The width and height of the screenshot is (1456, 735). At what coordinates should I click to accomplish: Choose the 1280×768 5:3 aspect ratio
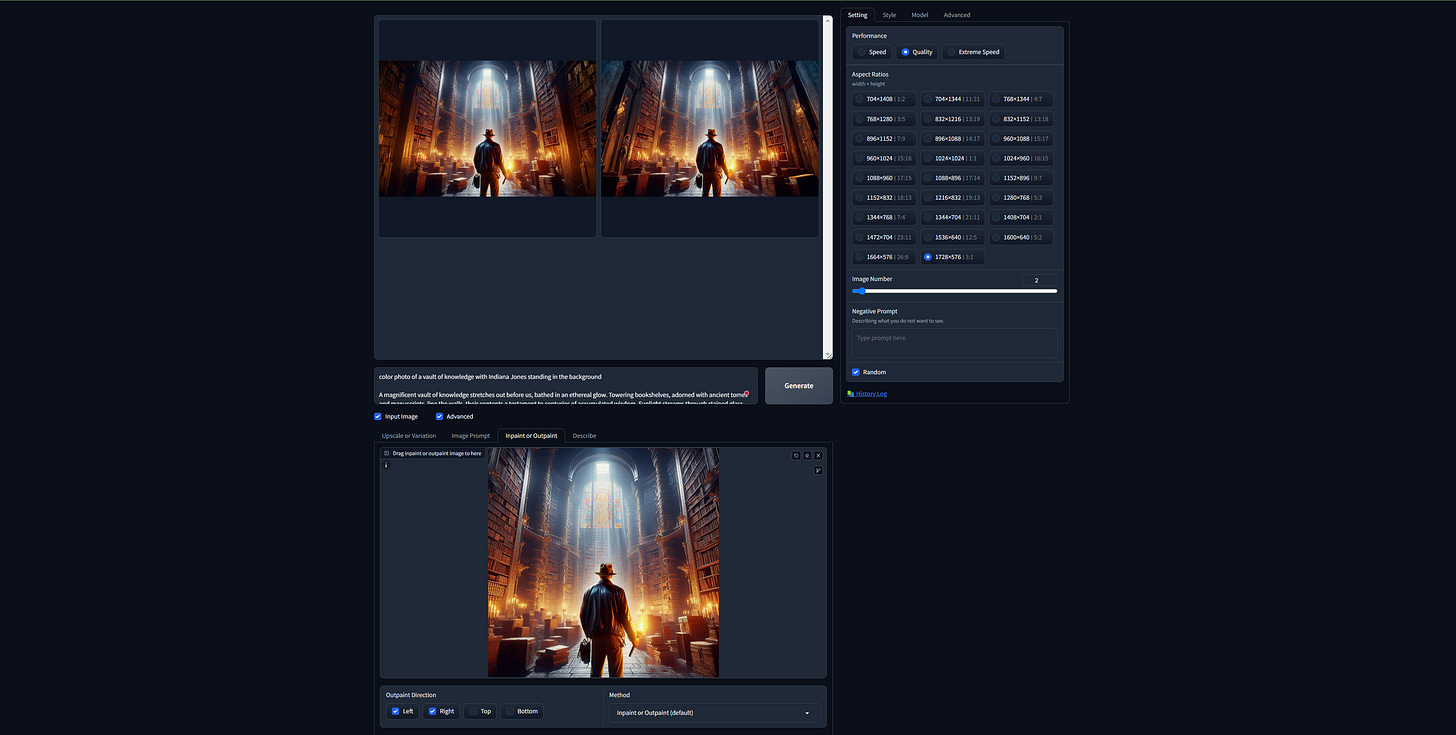1021,198
